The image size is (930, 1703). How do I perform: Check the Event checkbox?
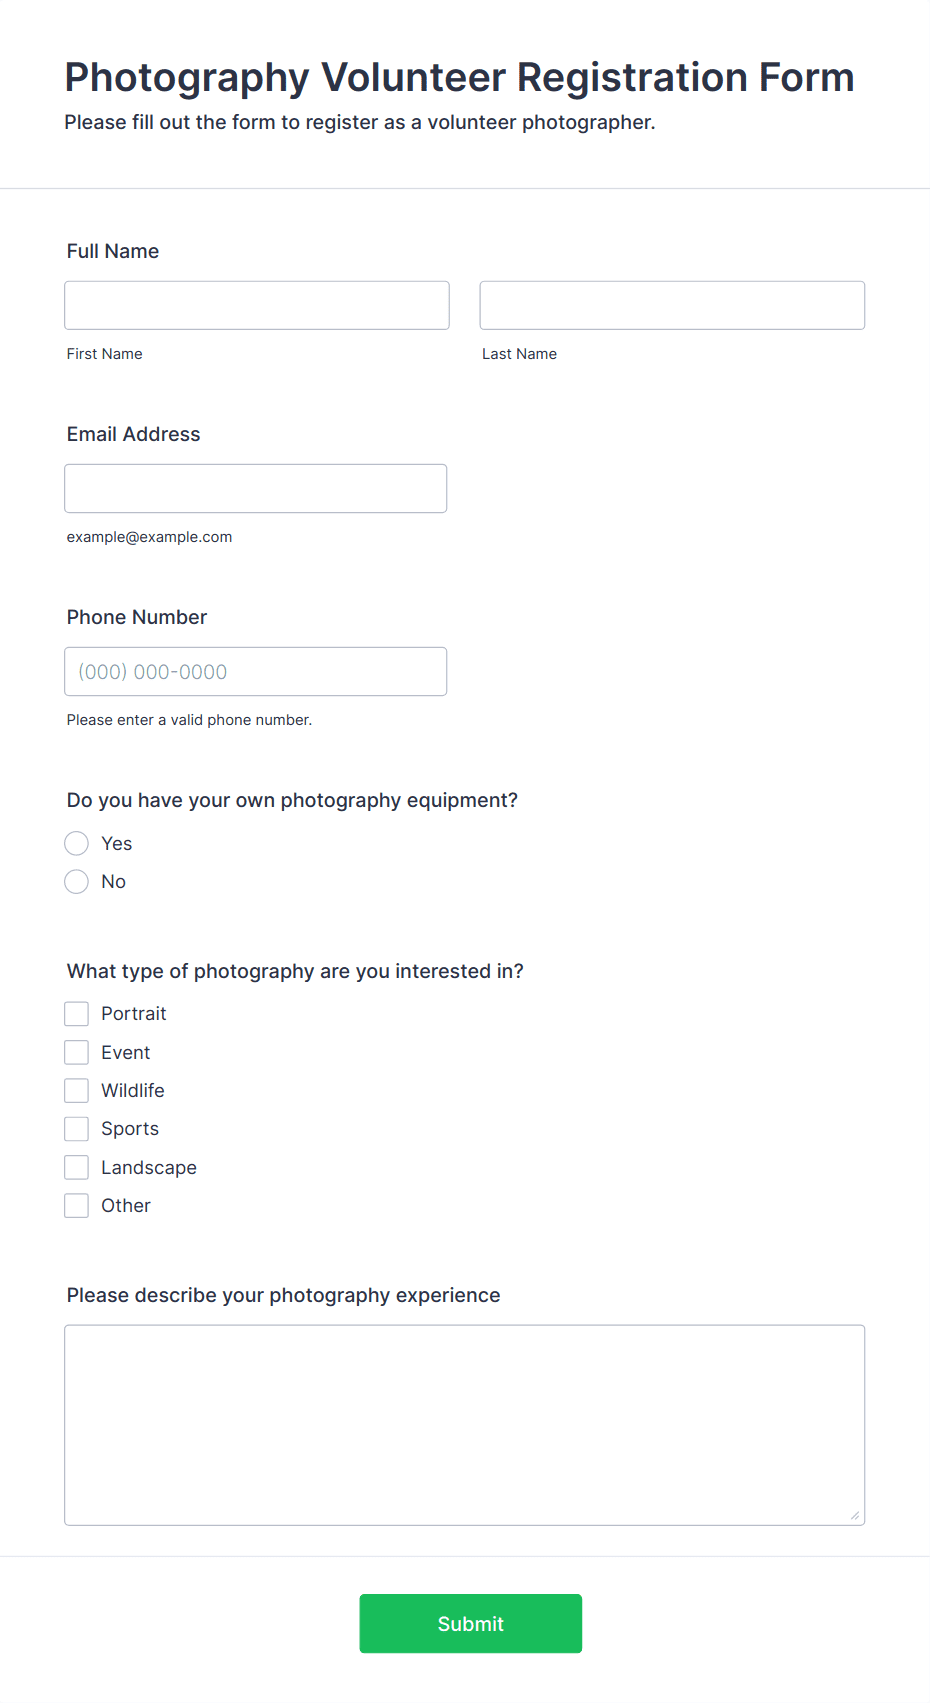coord(77,1052)
